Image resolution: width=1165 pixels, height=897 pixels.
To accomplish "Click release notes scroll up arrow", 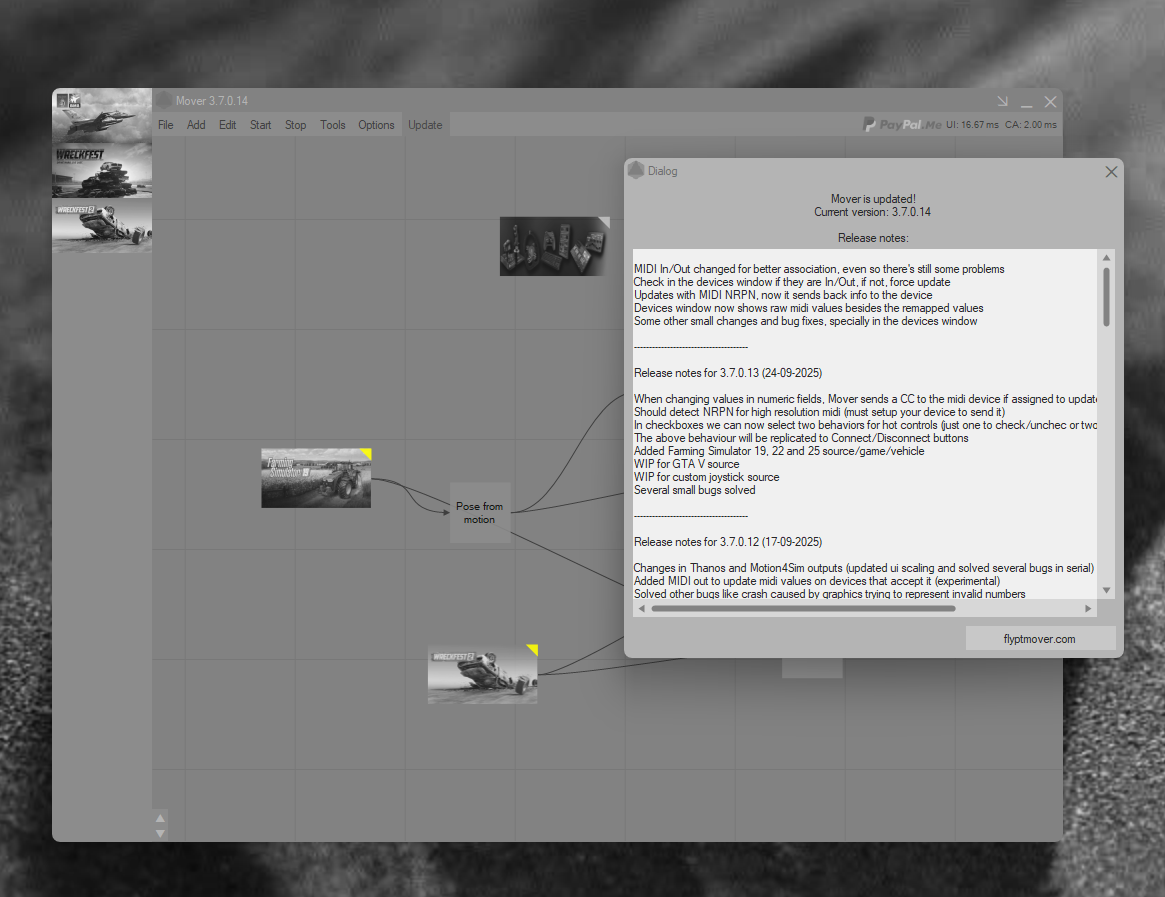I will tap(1106, 258).
